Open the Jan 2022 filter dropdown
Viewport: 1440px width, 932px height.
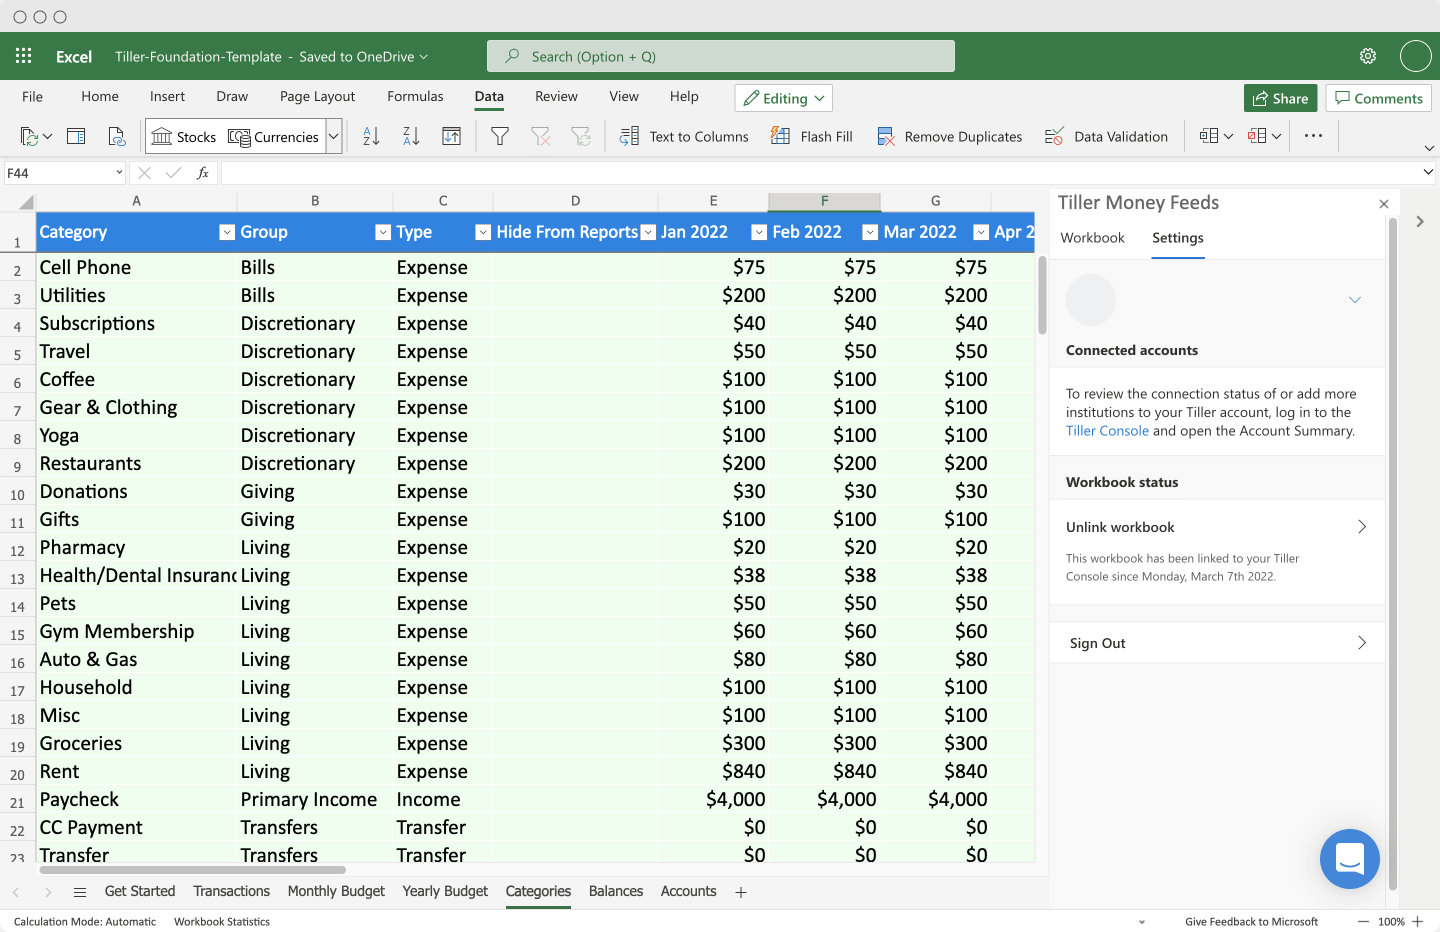pyautogui.click(x=759, y=232)
